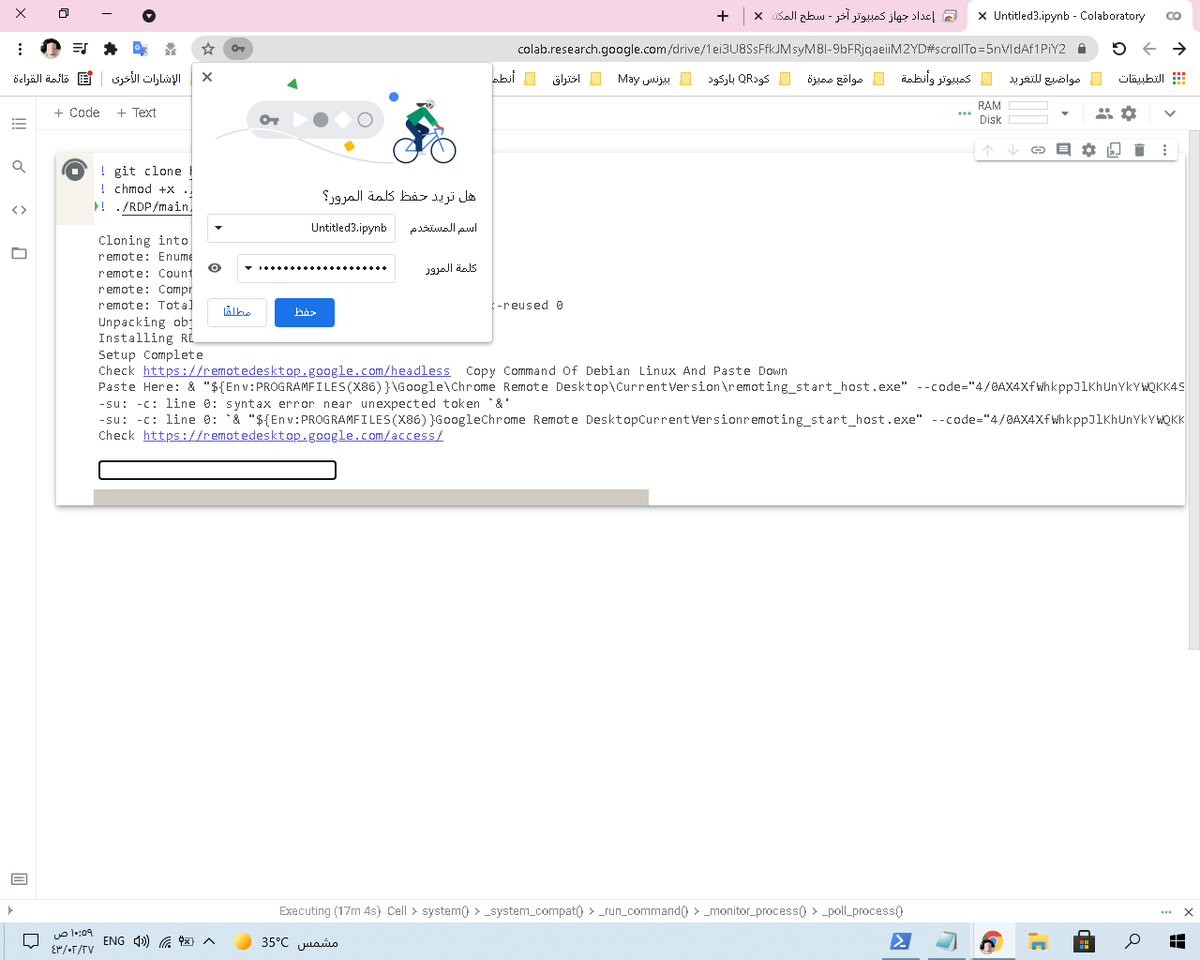Viewport: 1200px width, 960px height.
Task: Stop the running cell execution
Action: (74, 171)
